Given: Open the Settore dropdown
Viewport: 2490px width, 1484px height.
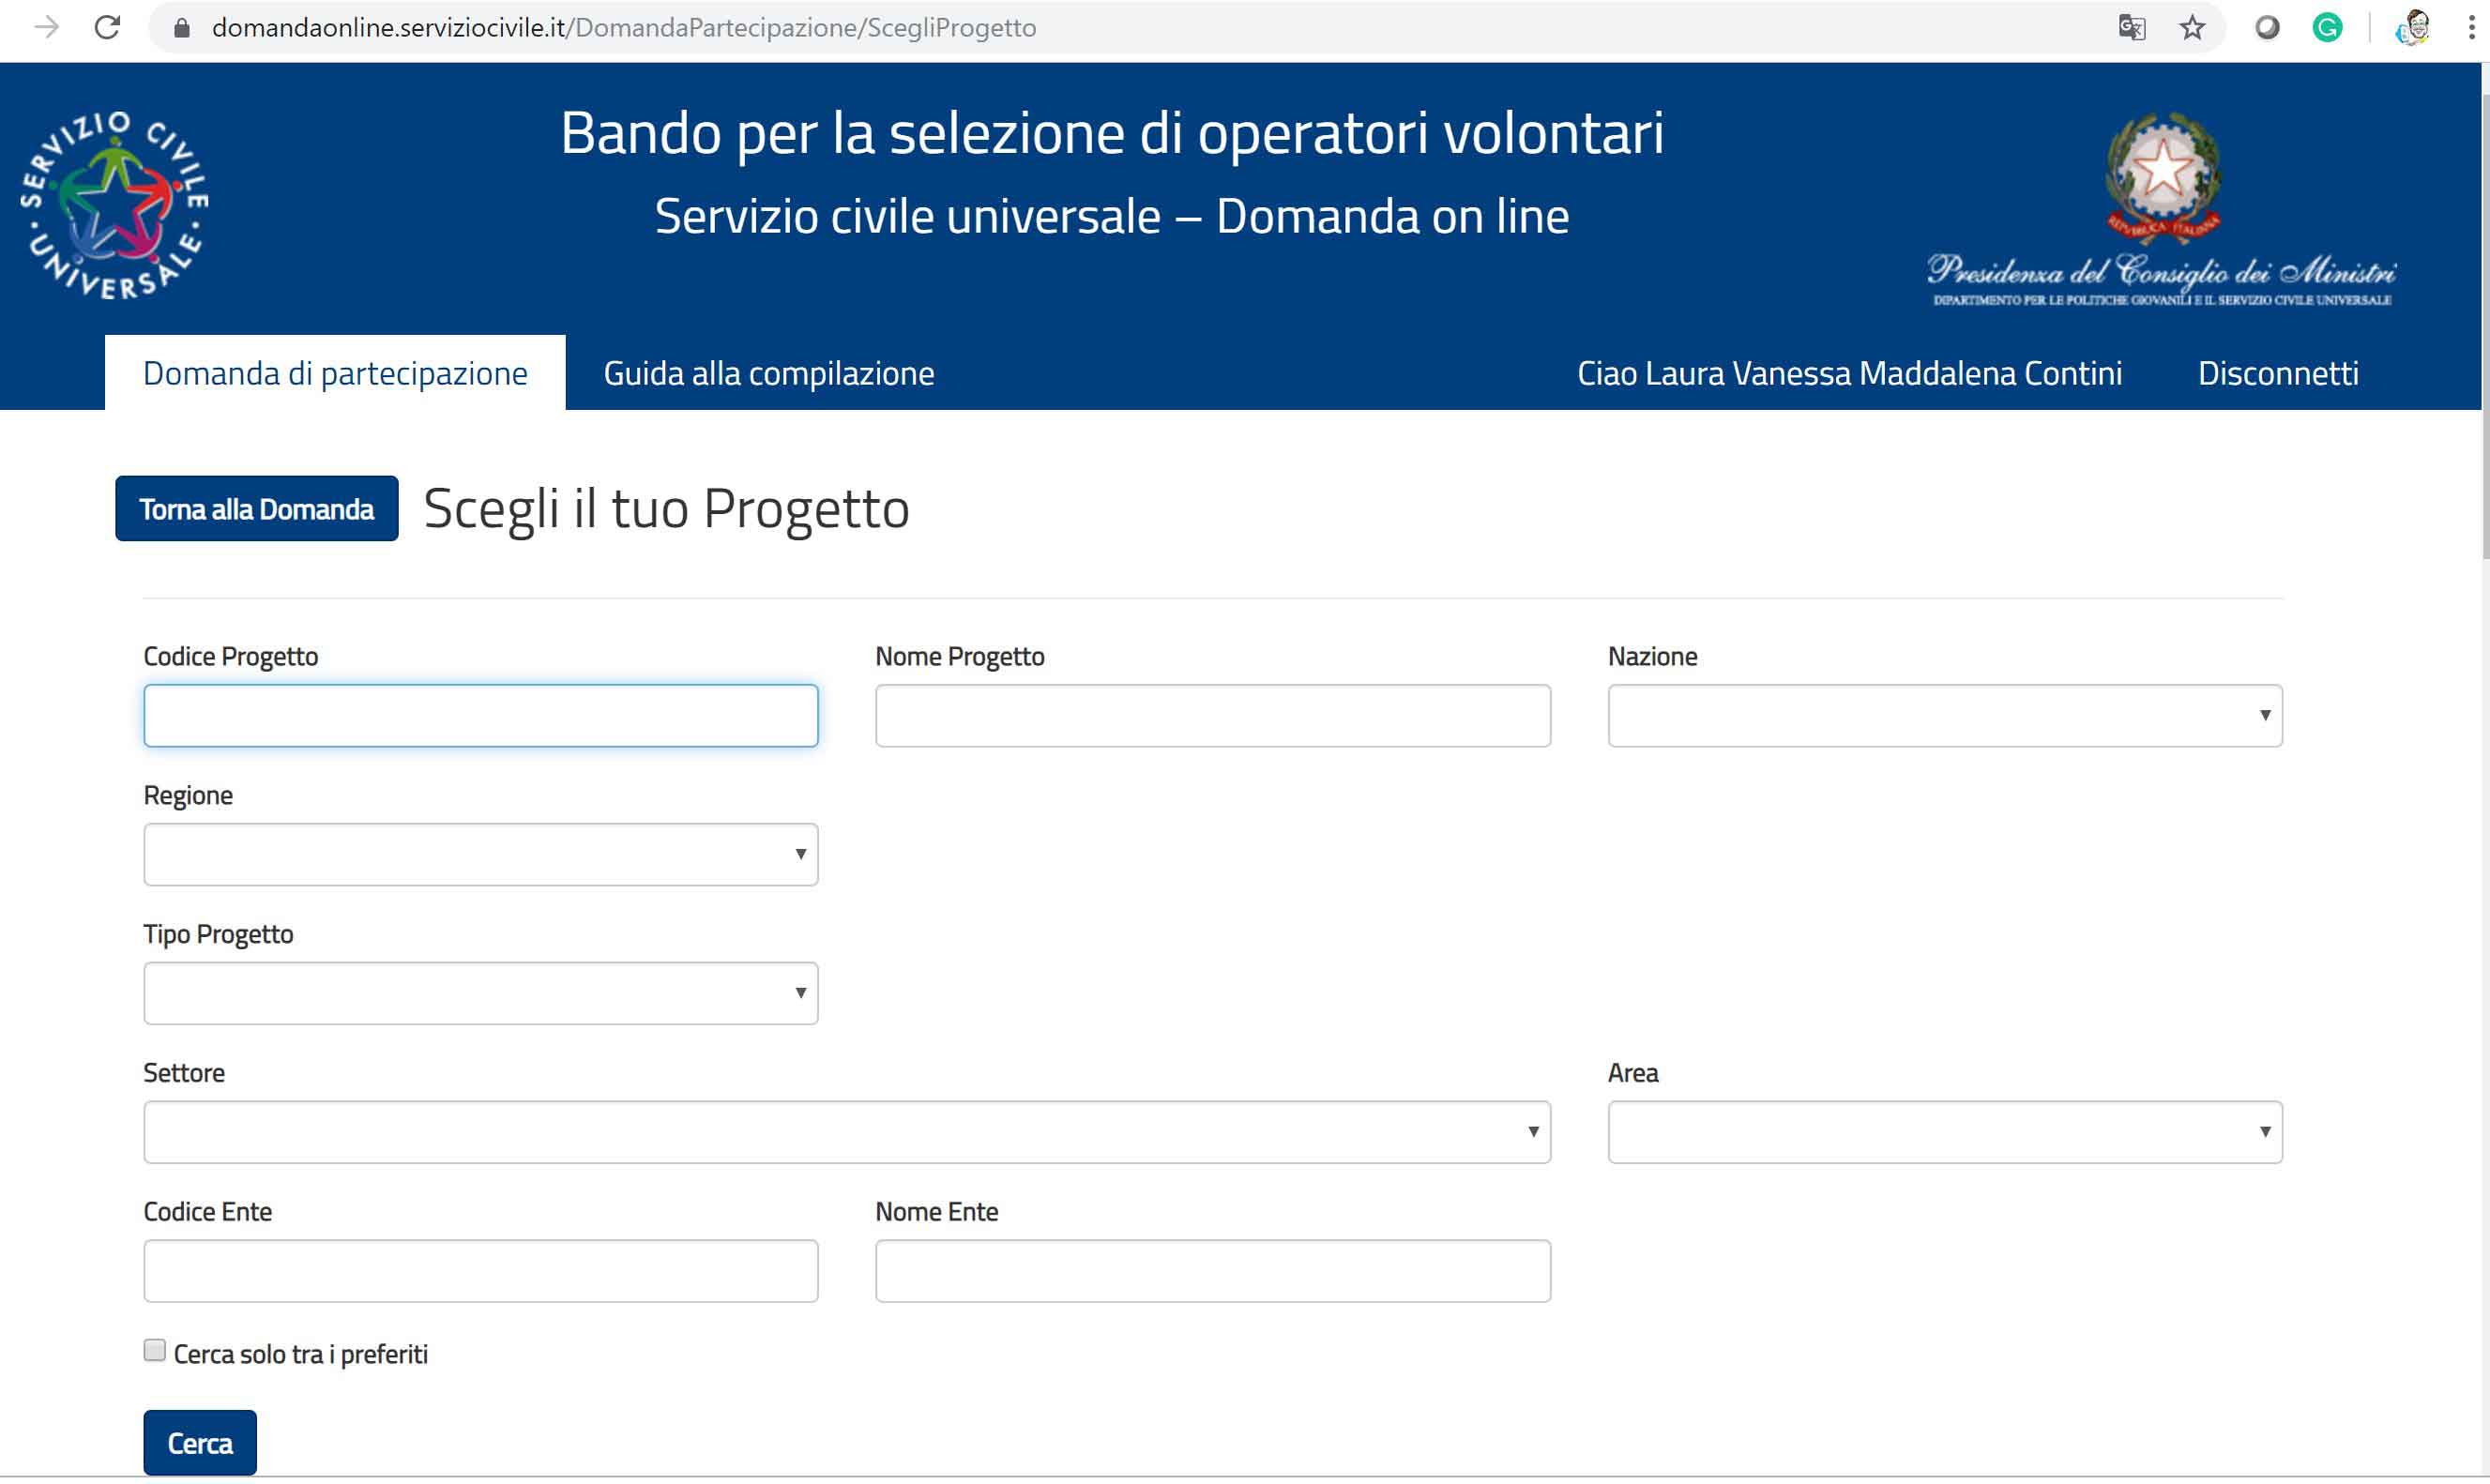Looking at the screenshot, I should [846, 1133].
